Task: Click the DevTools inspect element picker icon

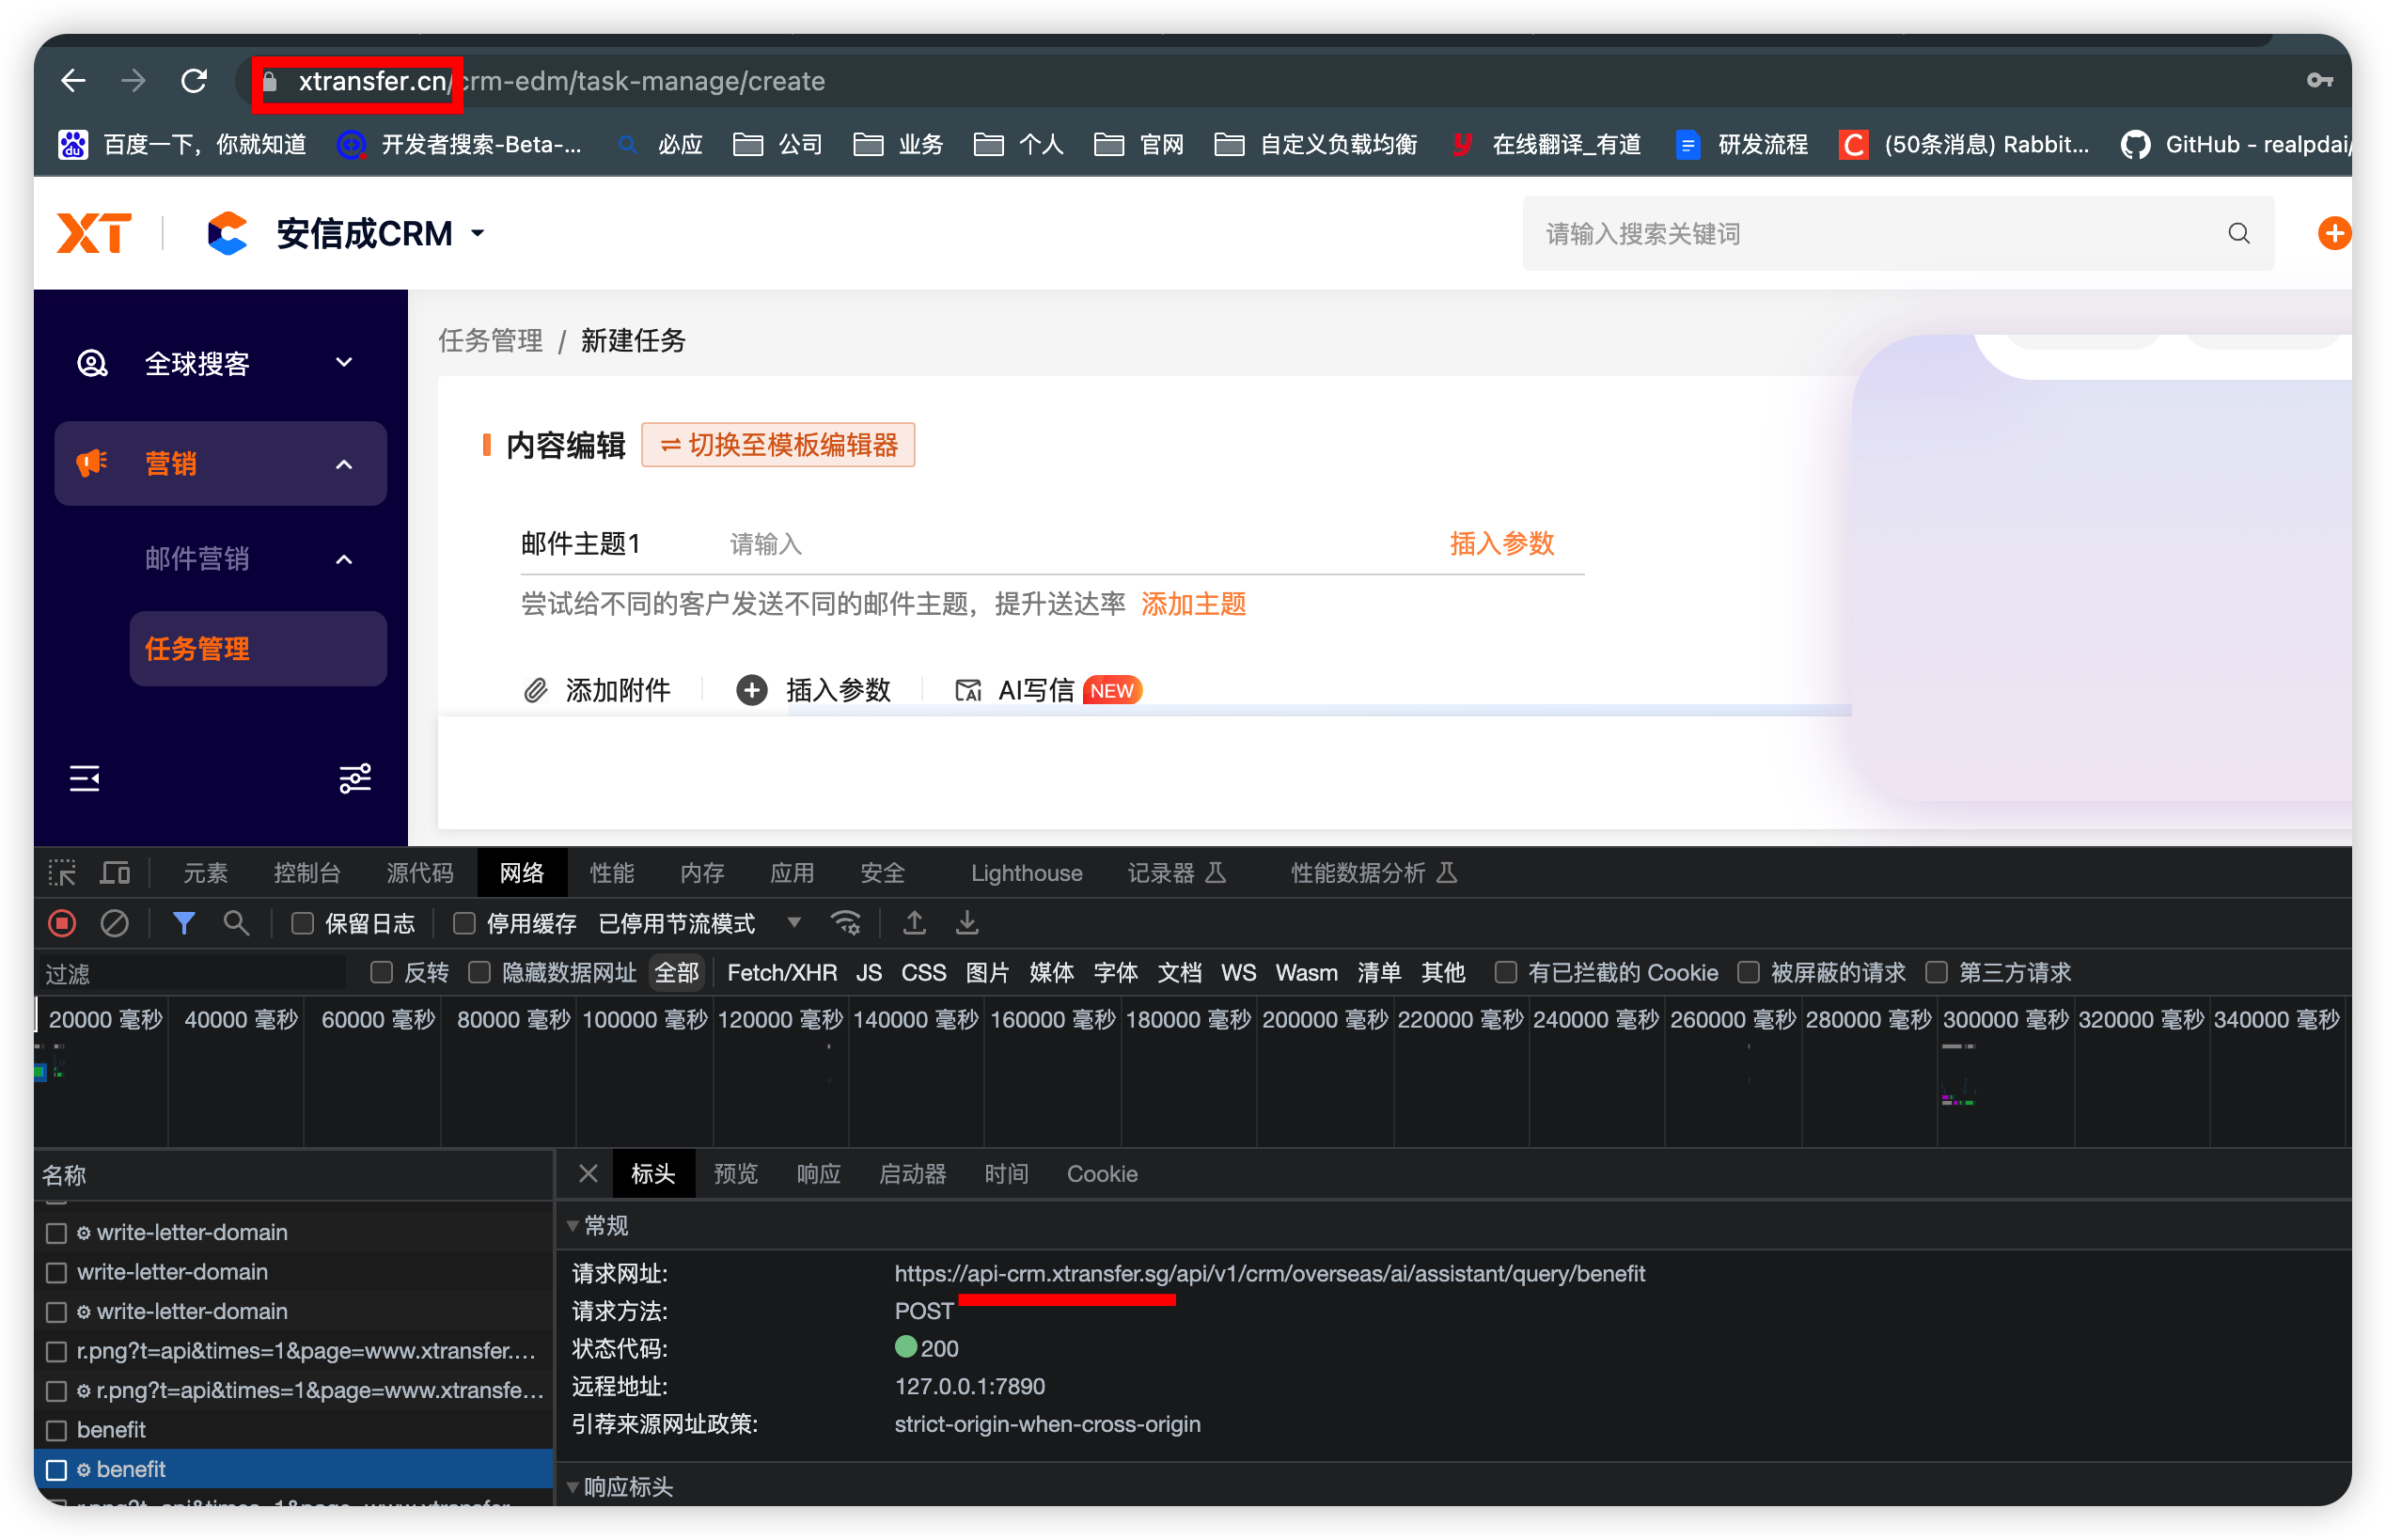Action: pos(62,873)
